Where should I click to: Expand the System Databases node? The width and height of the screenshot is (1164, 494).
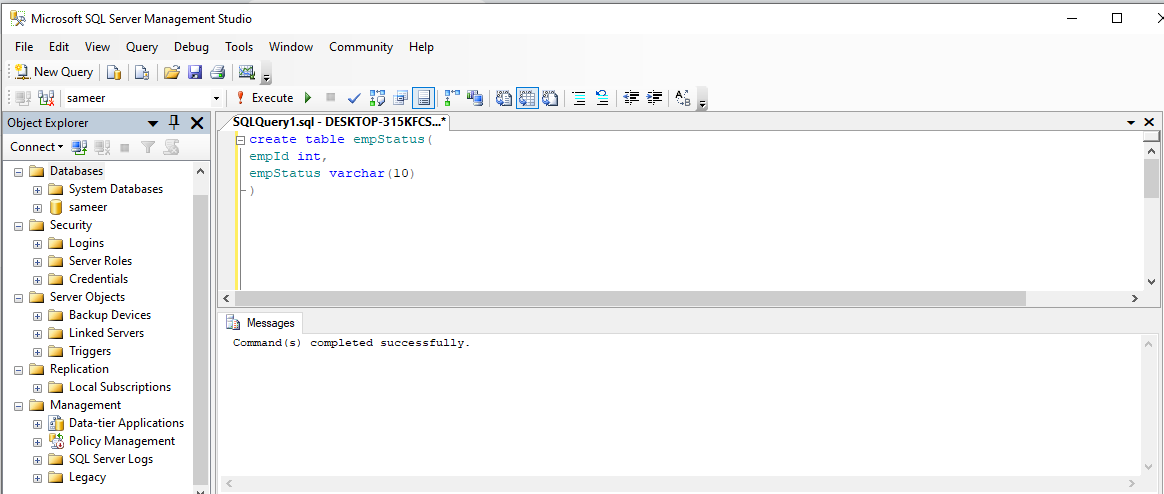point(37,189)
